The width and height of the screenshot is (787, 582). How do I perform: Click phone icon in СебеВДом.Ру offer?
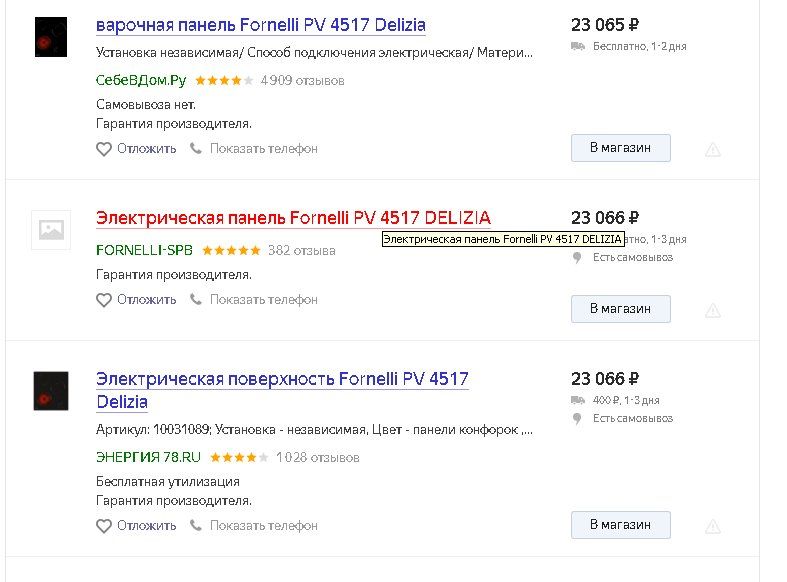pyautogui.click(x=196, y=149)
